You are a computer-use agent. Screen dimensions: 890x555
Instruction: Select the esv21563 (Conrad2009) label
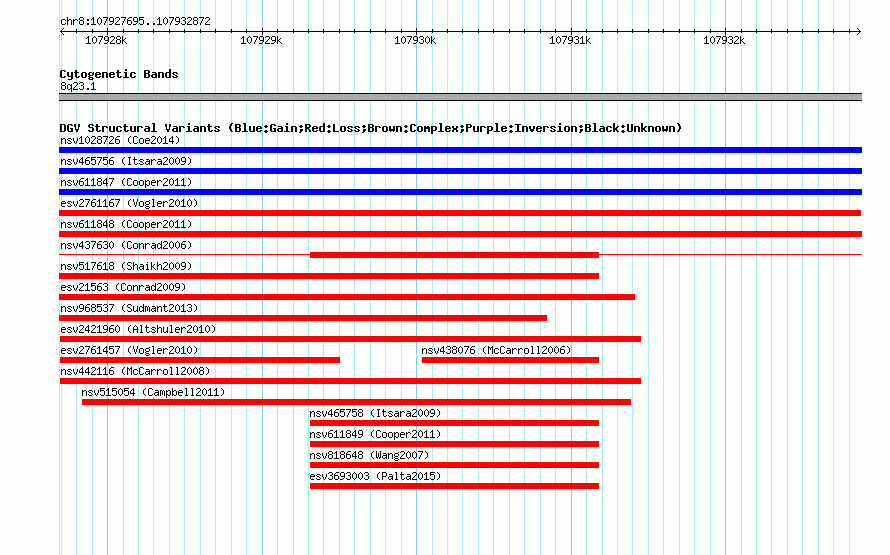coord(123,287)
